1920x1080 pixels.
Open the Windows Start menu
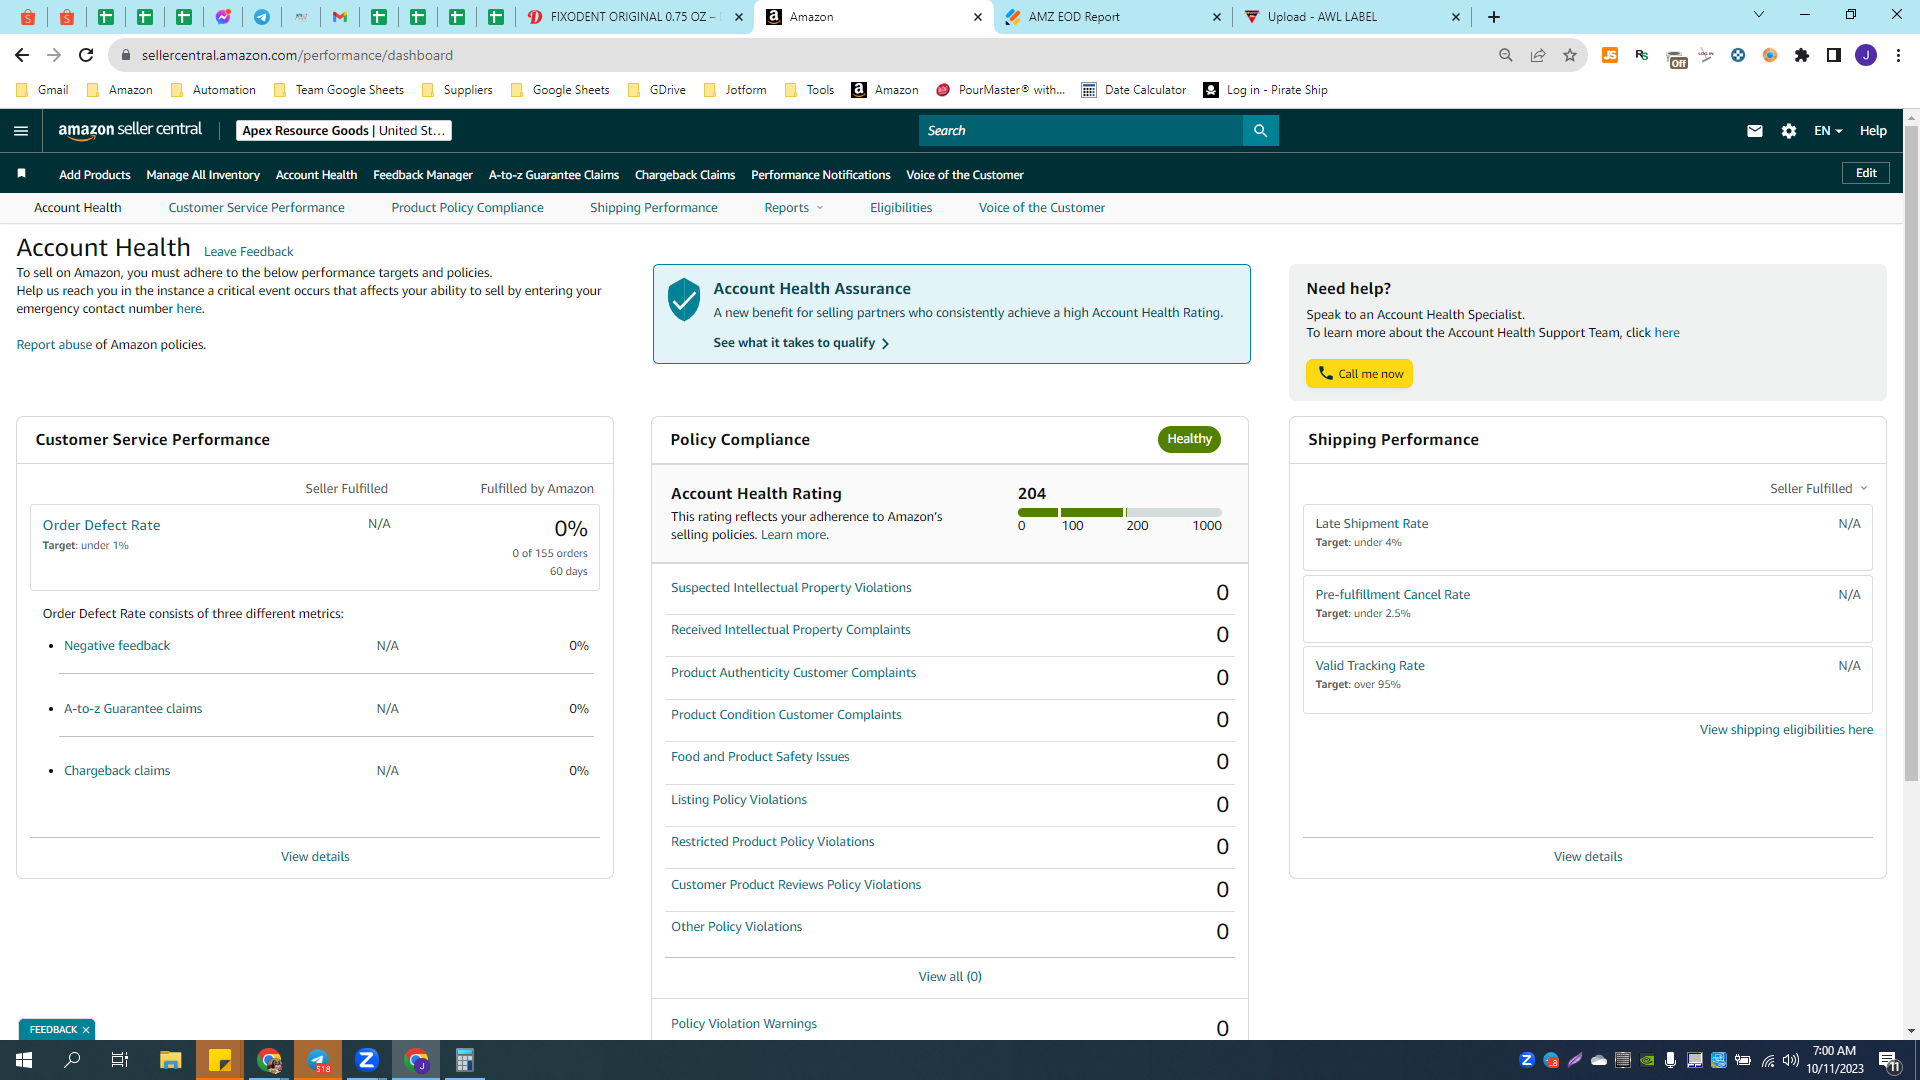click(x=24, y=1060)
